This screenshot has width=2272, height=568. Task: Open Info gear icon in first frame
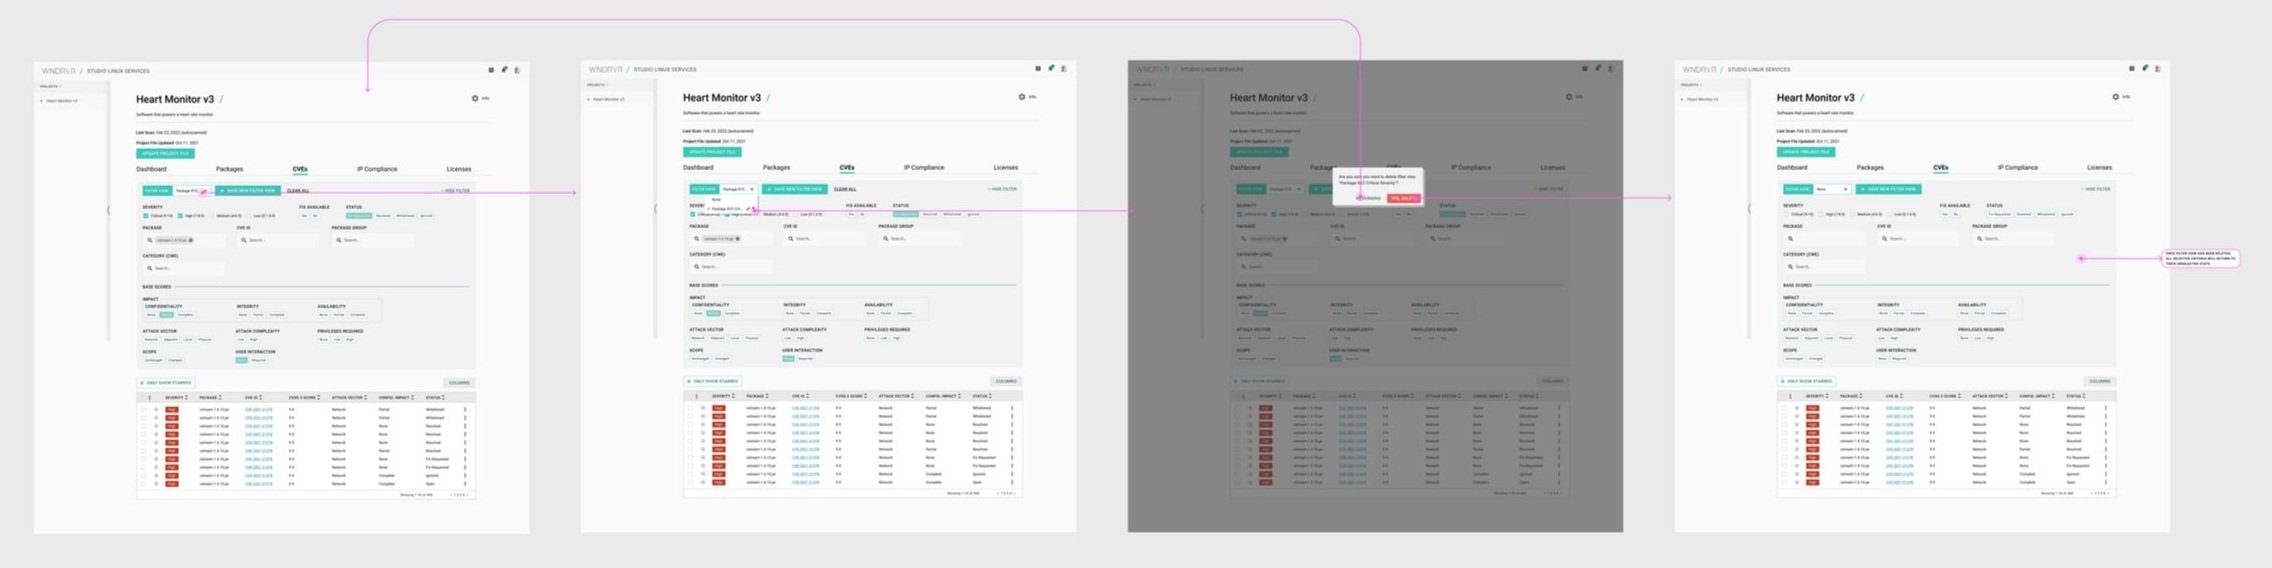(475, 98)
